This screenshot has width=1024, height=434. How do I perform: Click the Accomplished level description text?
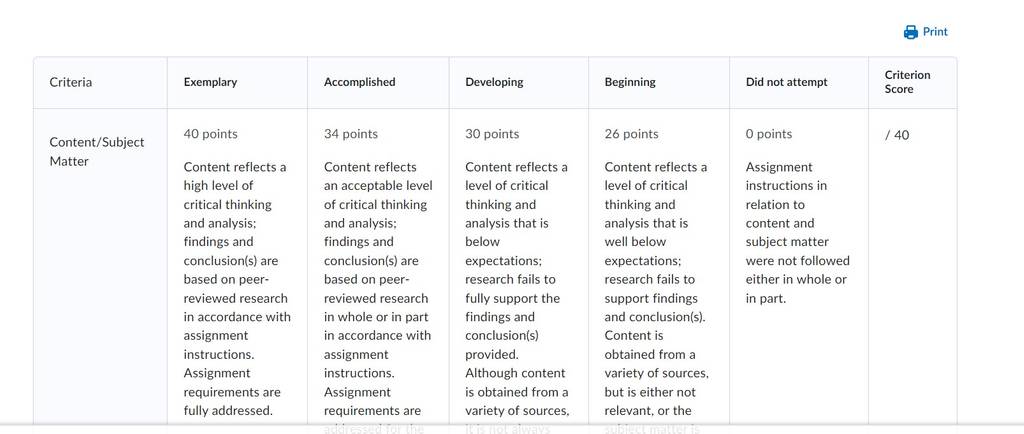point(378,297)
